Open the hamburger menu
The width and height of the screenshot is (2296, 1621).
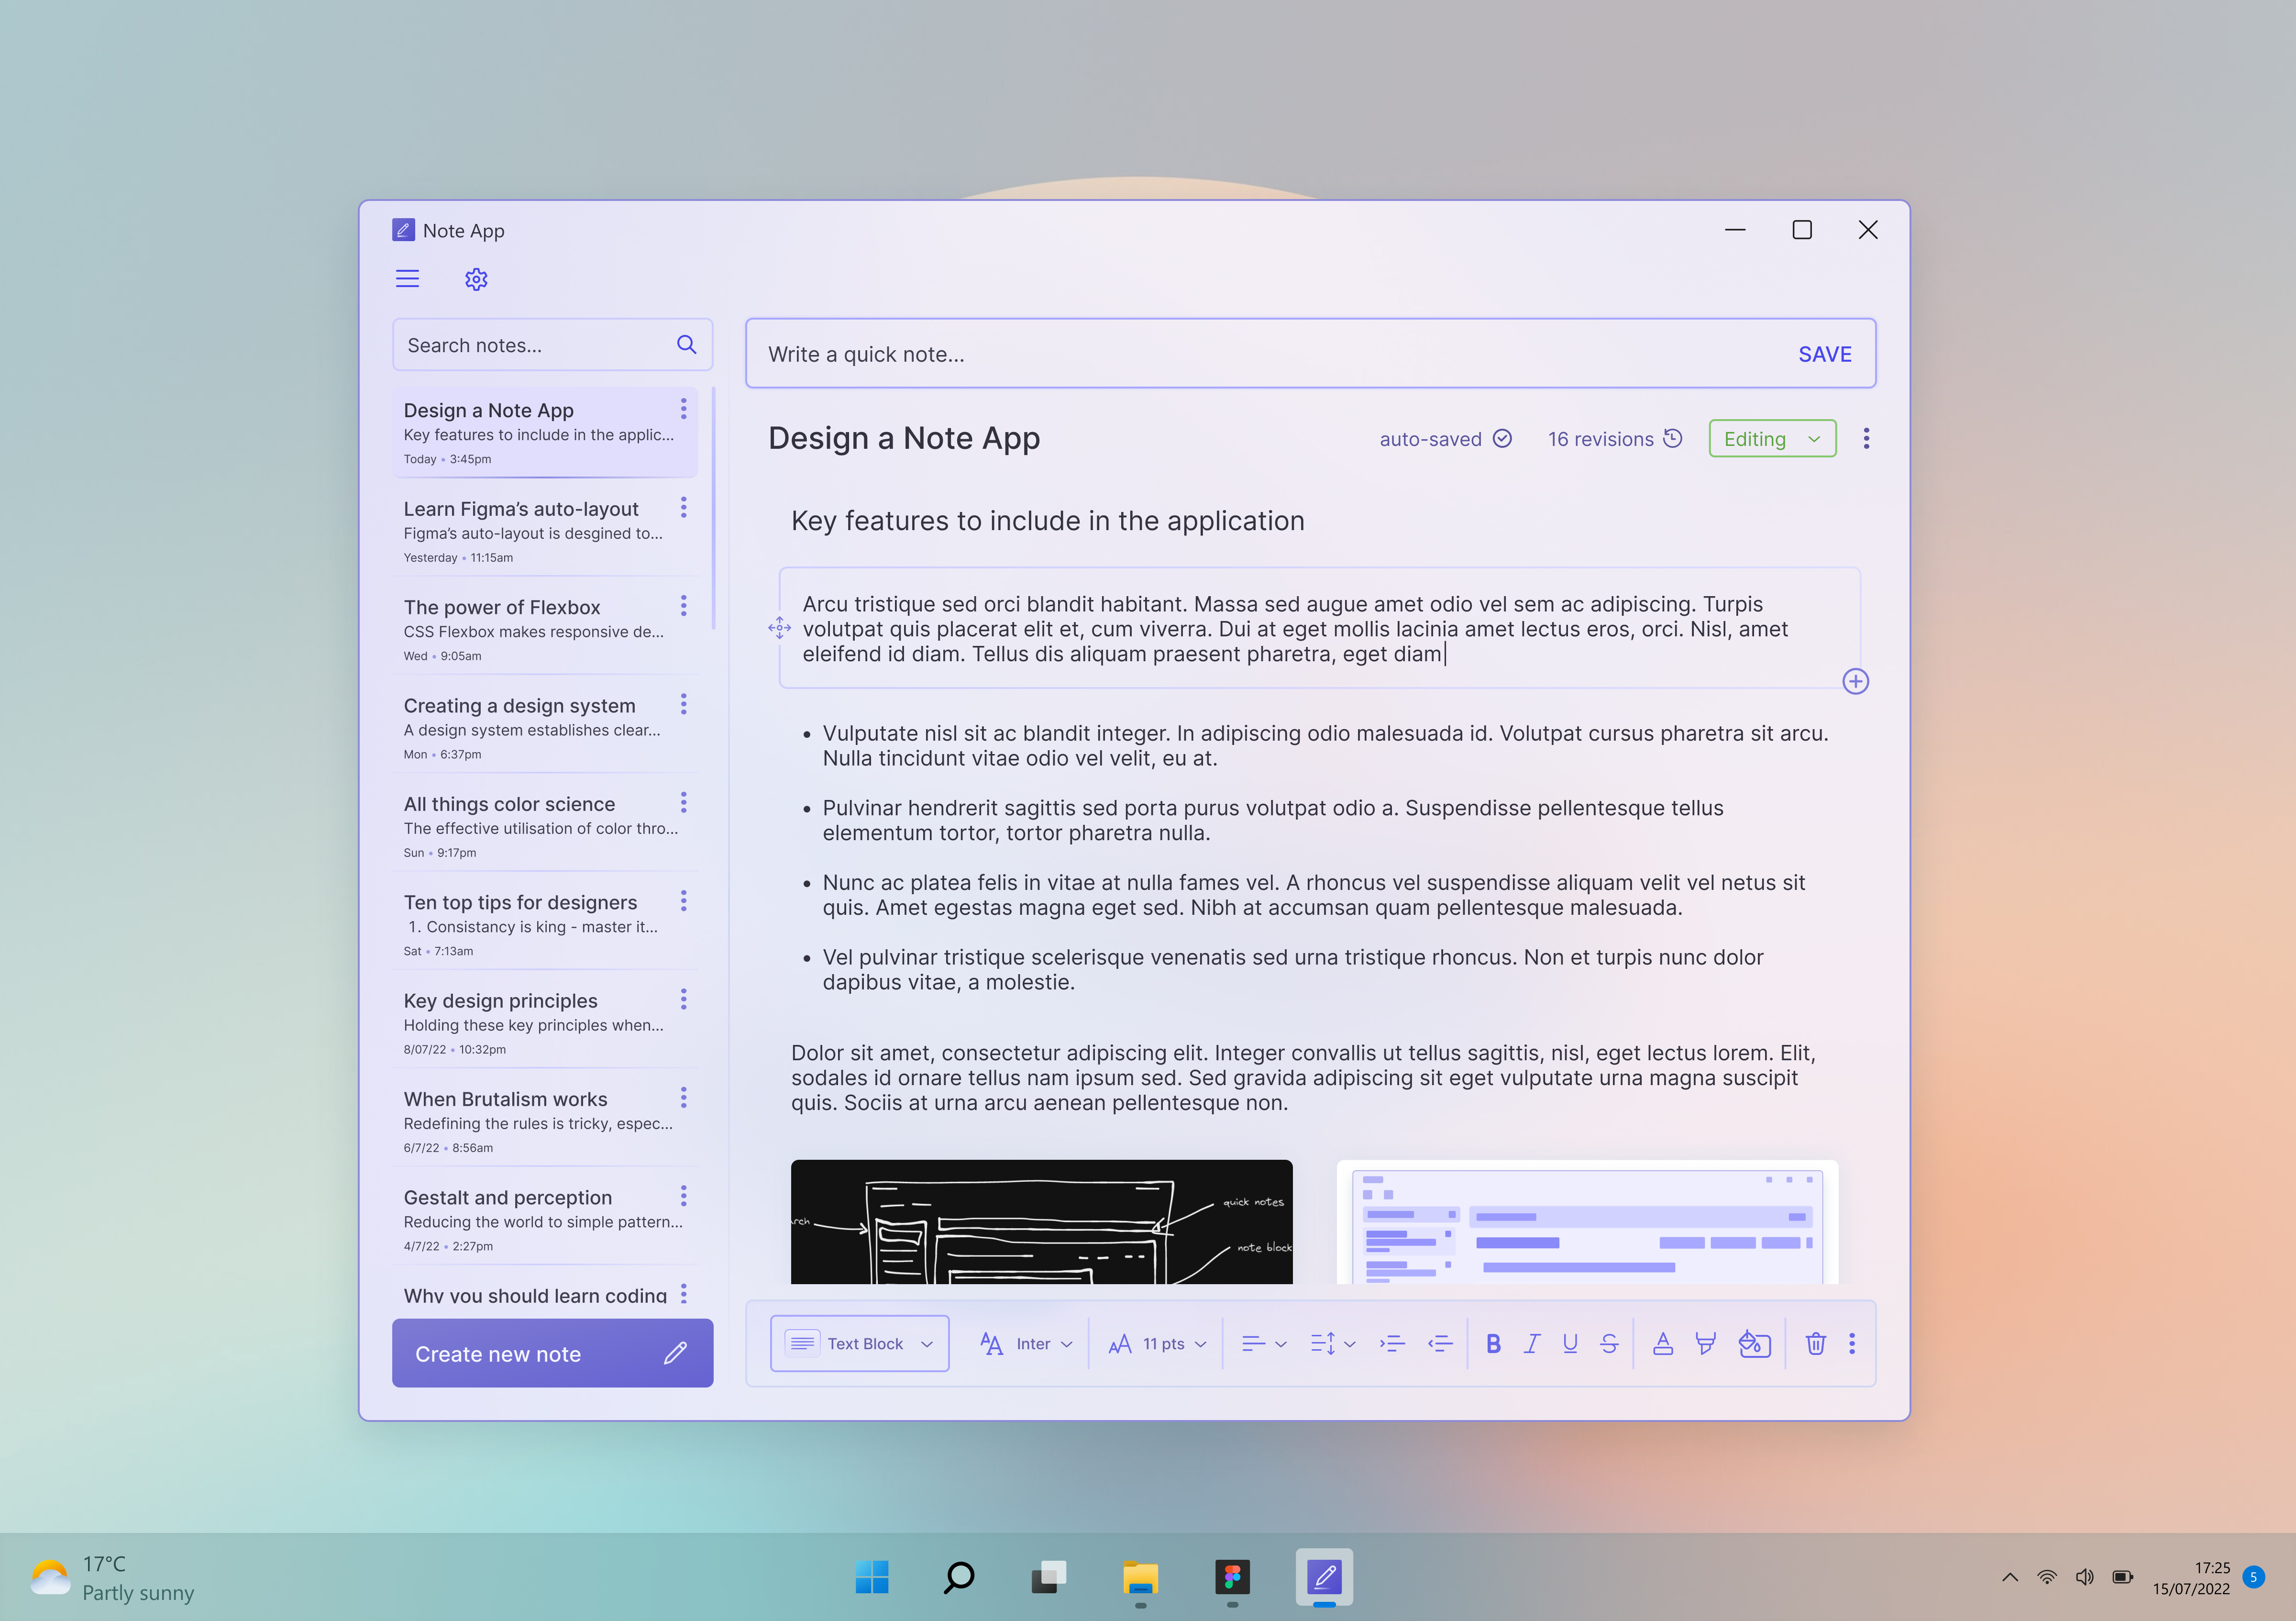pos(407,278)
